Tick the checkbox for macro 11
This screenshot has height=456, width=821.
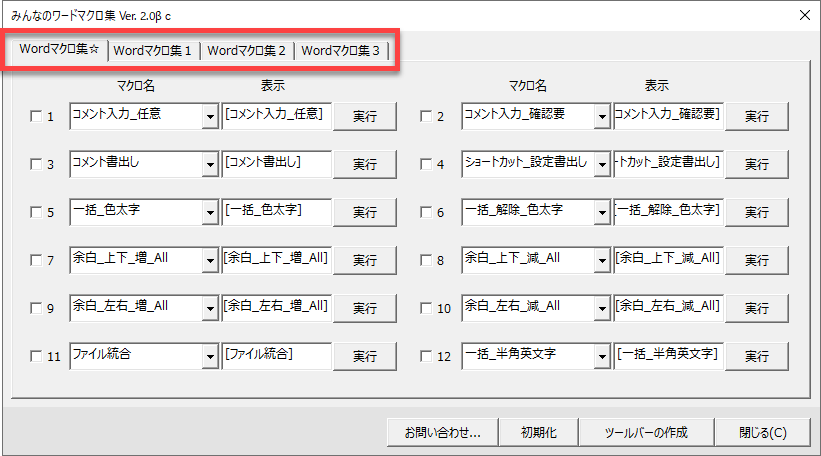pos(36,357)
